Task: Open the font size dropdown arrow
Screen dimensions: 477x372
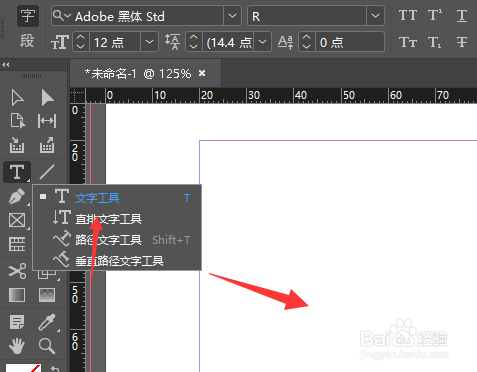Action: click(149, 42)
